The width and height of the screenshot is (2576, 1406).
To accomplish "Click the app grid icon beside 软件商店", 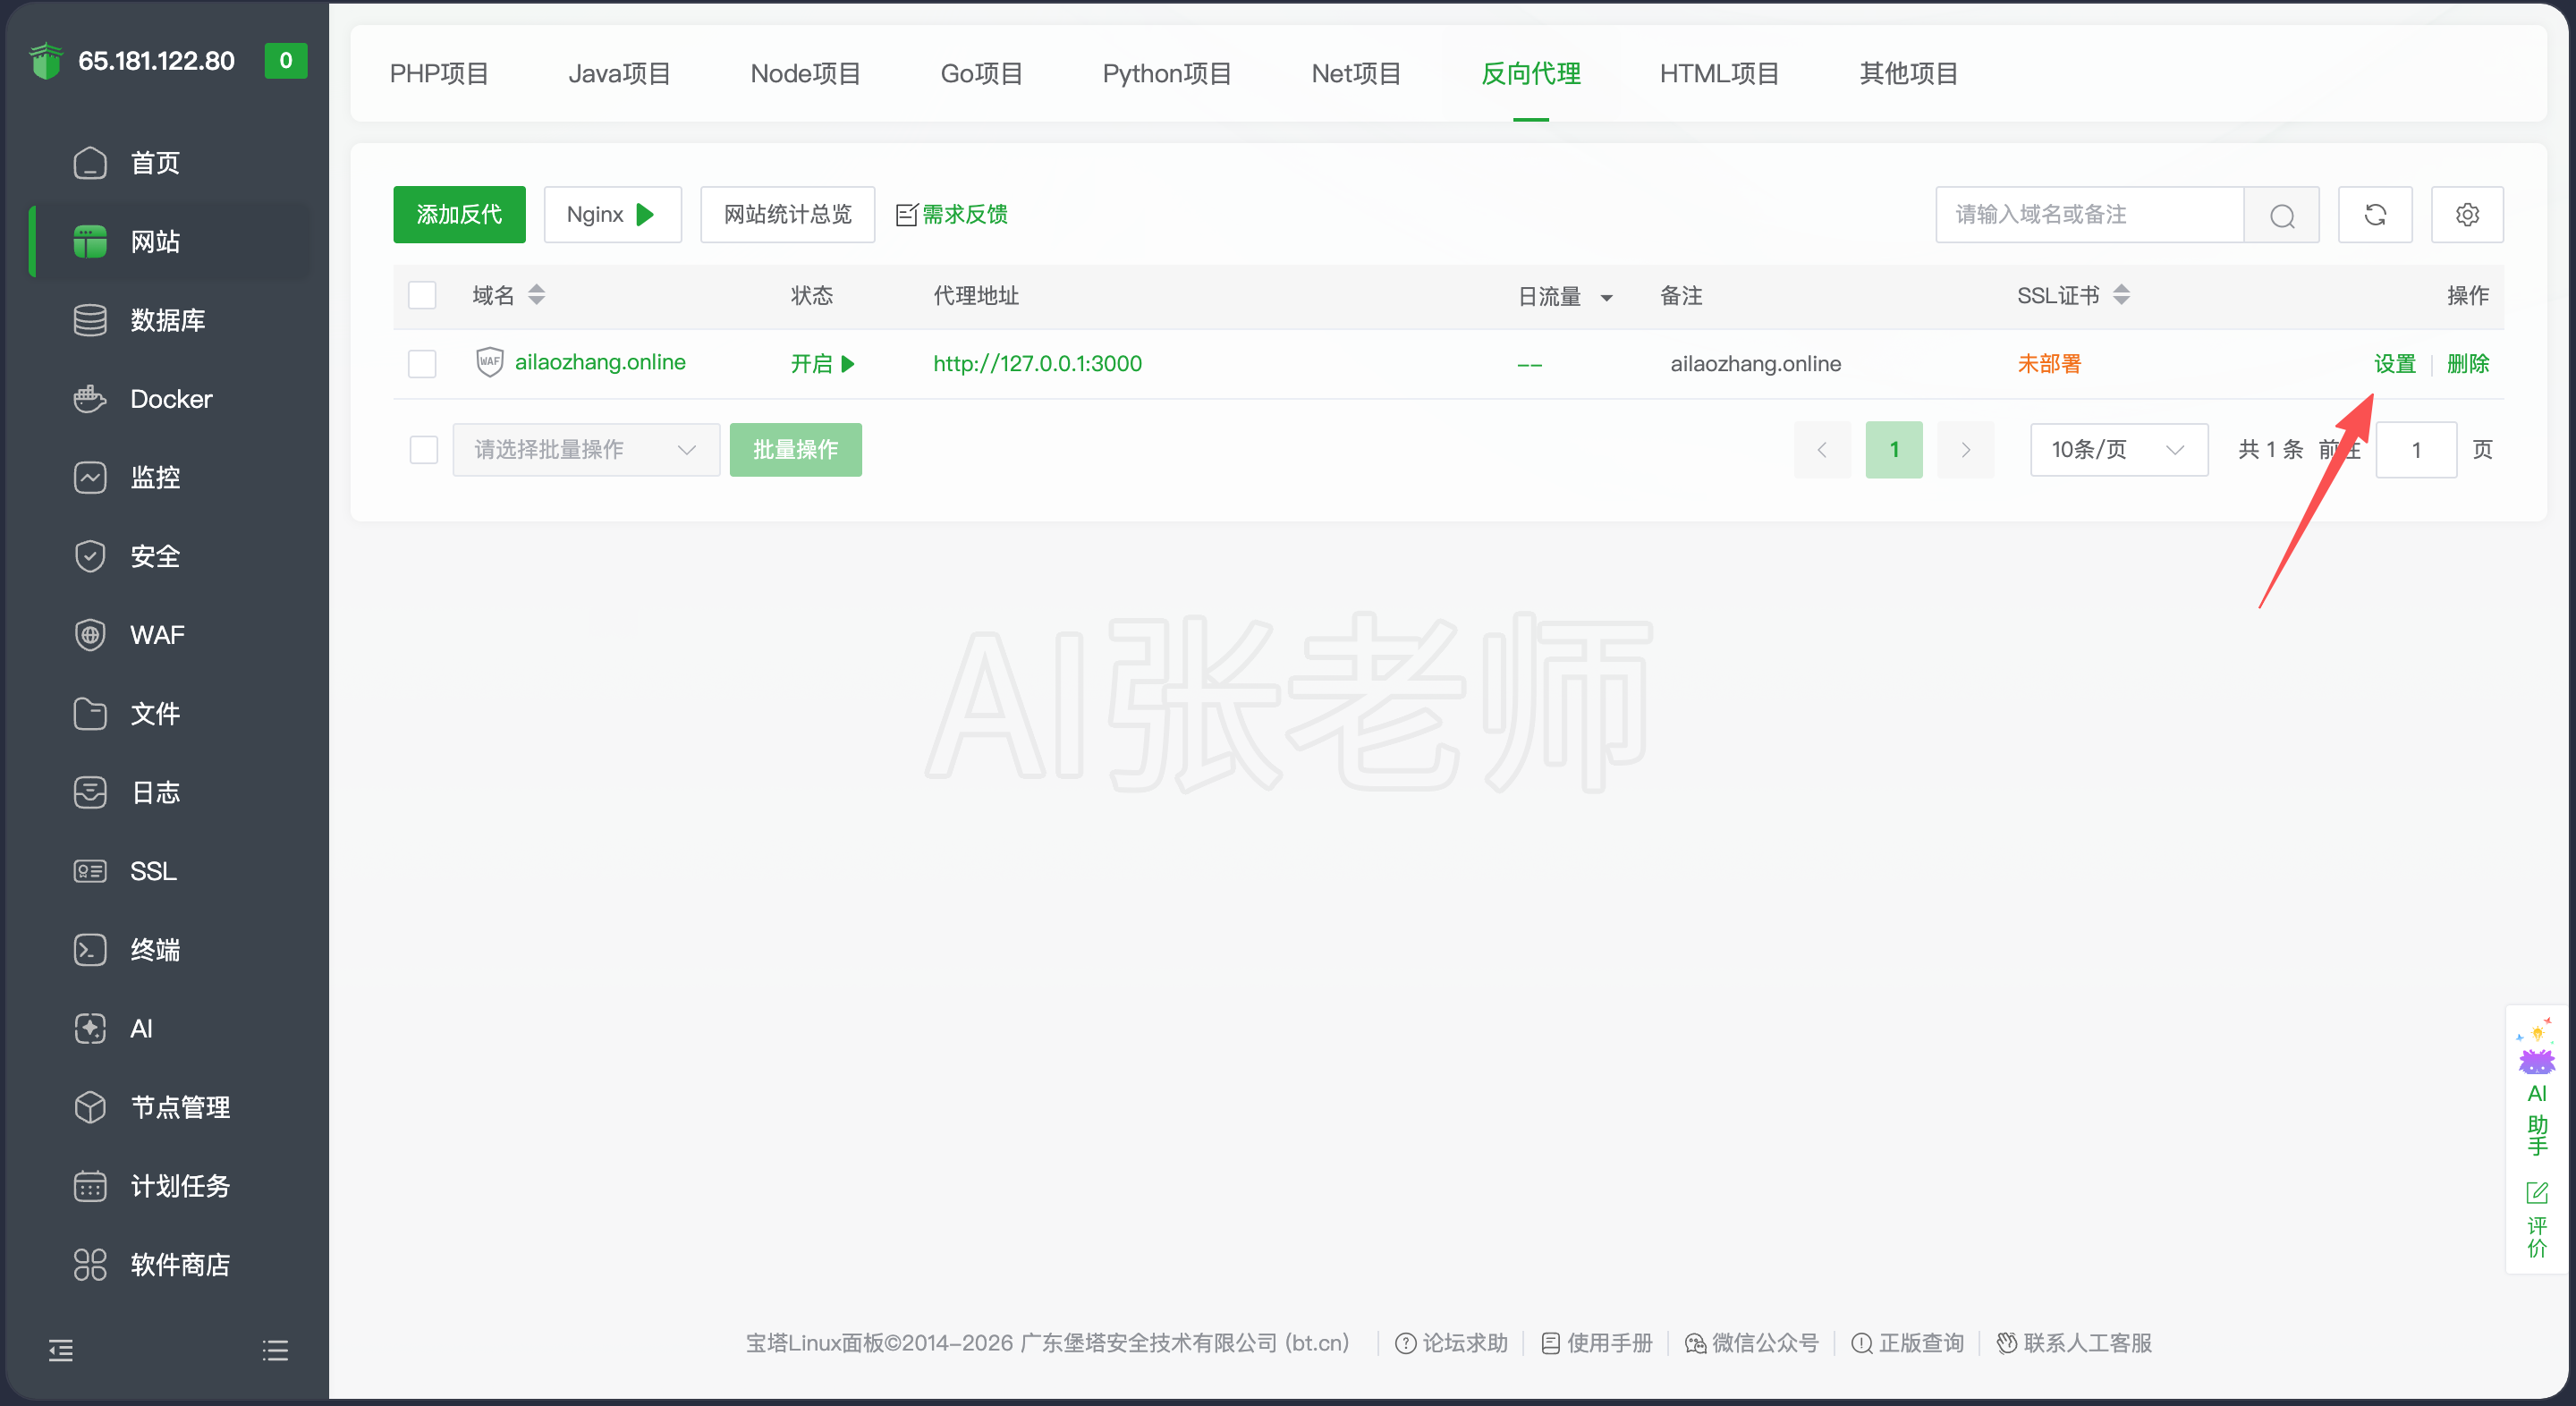I will pos(90,1264).
